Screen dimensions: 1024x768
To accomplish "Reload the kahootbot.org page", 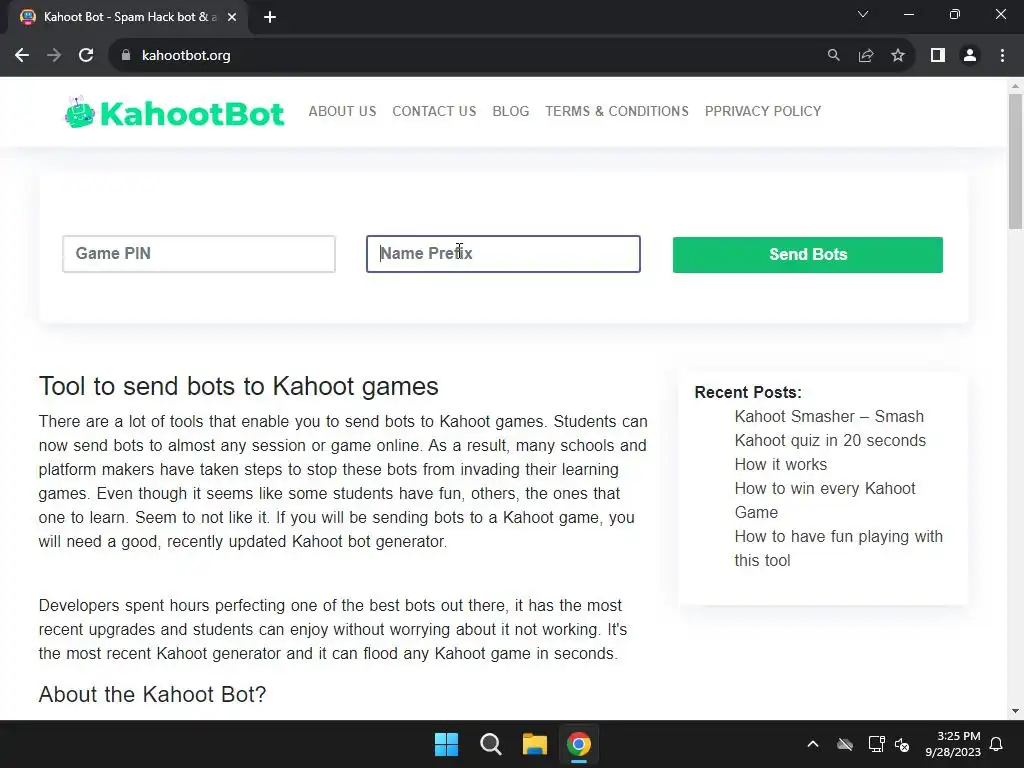I will coord(86,56).
